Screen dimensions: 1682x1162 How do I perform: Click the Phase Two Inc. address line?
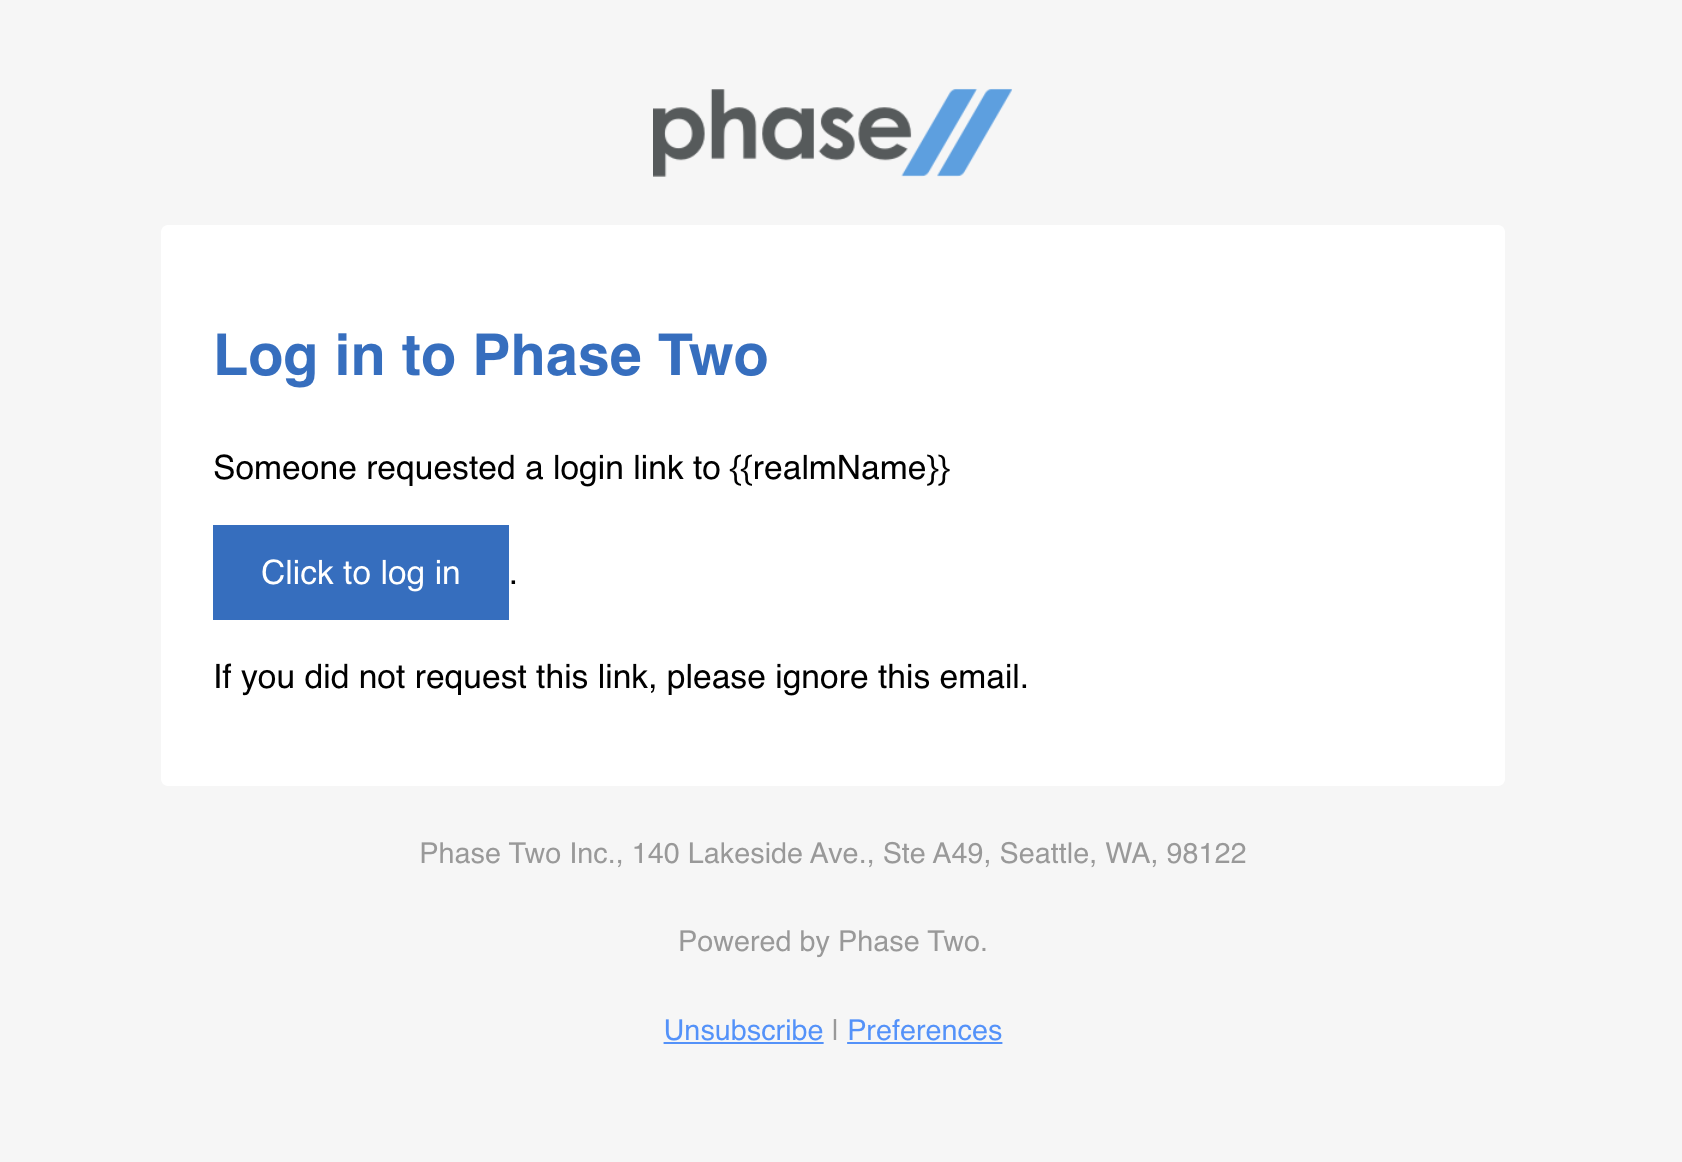833,854
